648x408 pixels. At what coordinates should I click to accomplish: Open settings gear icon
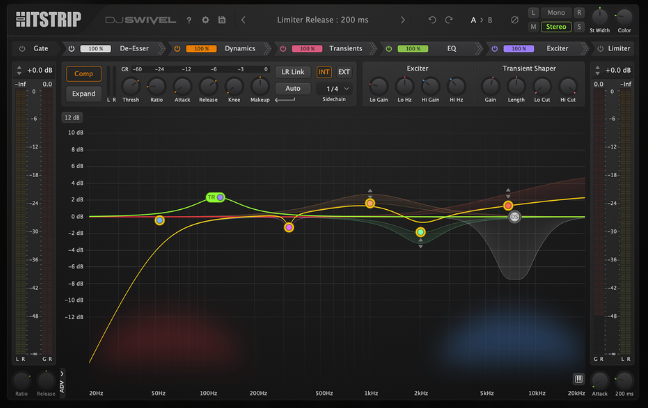pyautogui.click(x=205, y=20)
